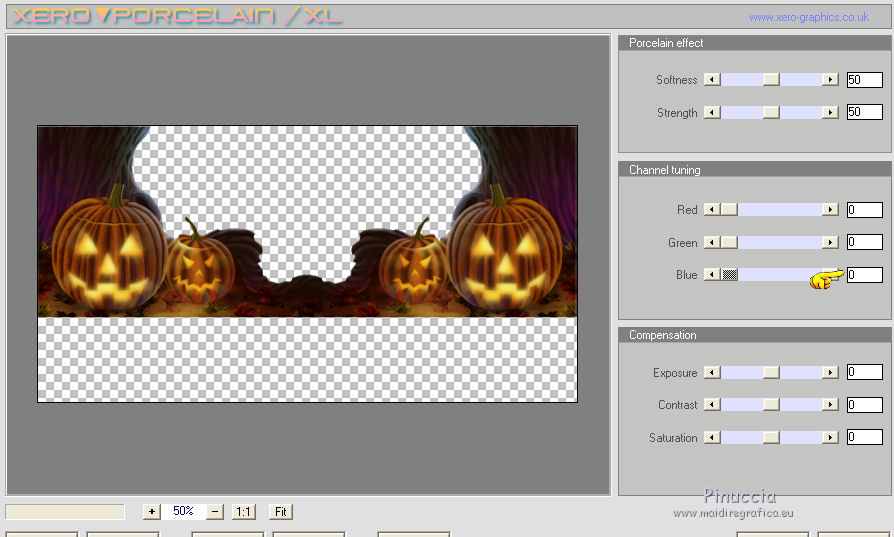Decrease Softness with left arrow
Viewport: 894px width, 537px height.
pyautogui.click(x=712, y=79)
